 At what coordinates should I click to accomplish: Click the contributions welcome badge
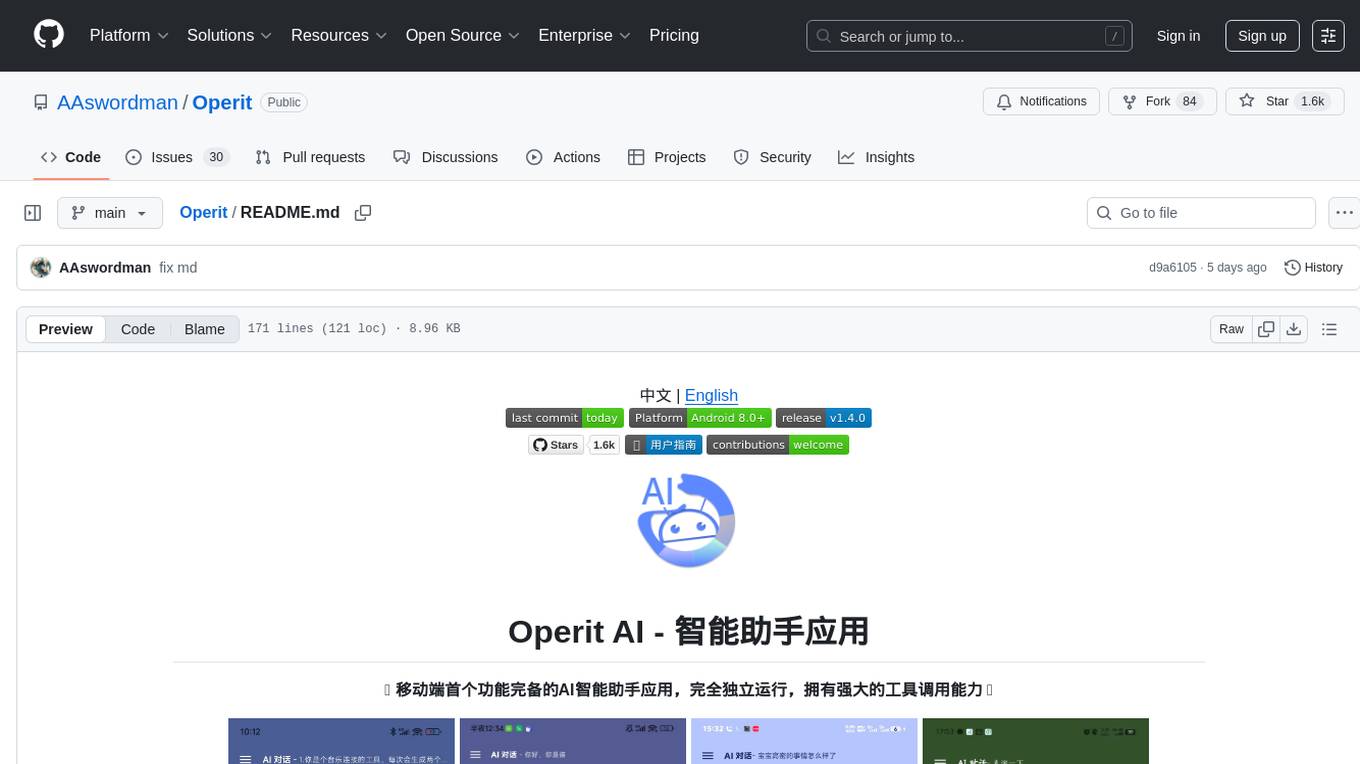click(778, 445)
